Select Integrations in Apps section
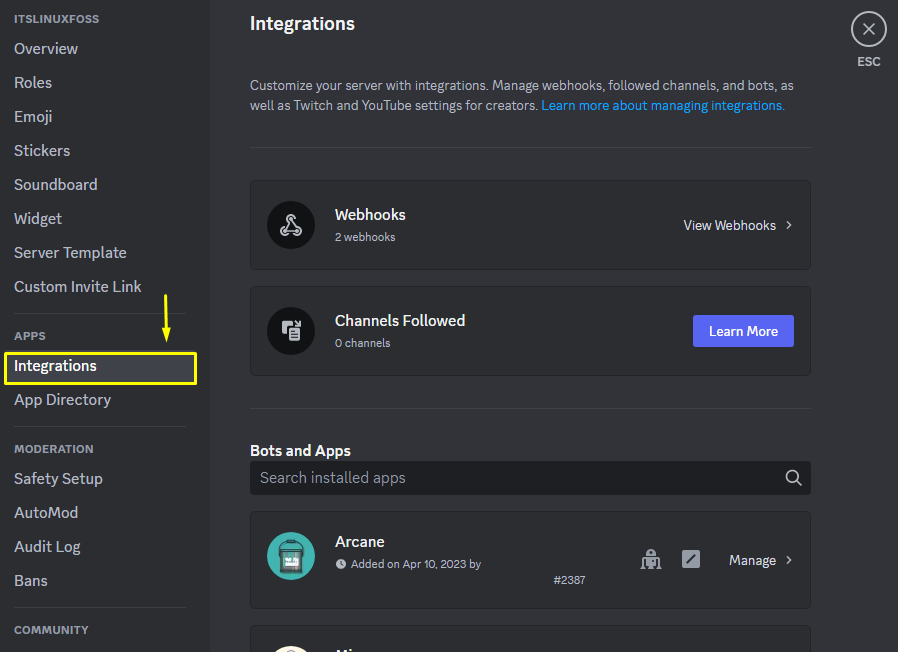 click(100, 368)
